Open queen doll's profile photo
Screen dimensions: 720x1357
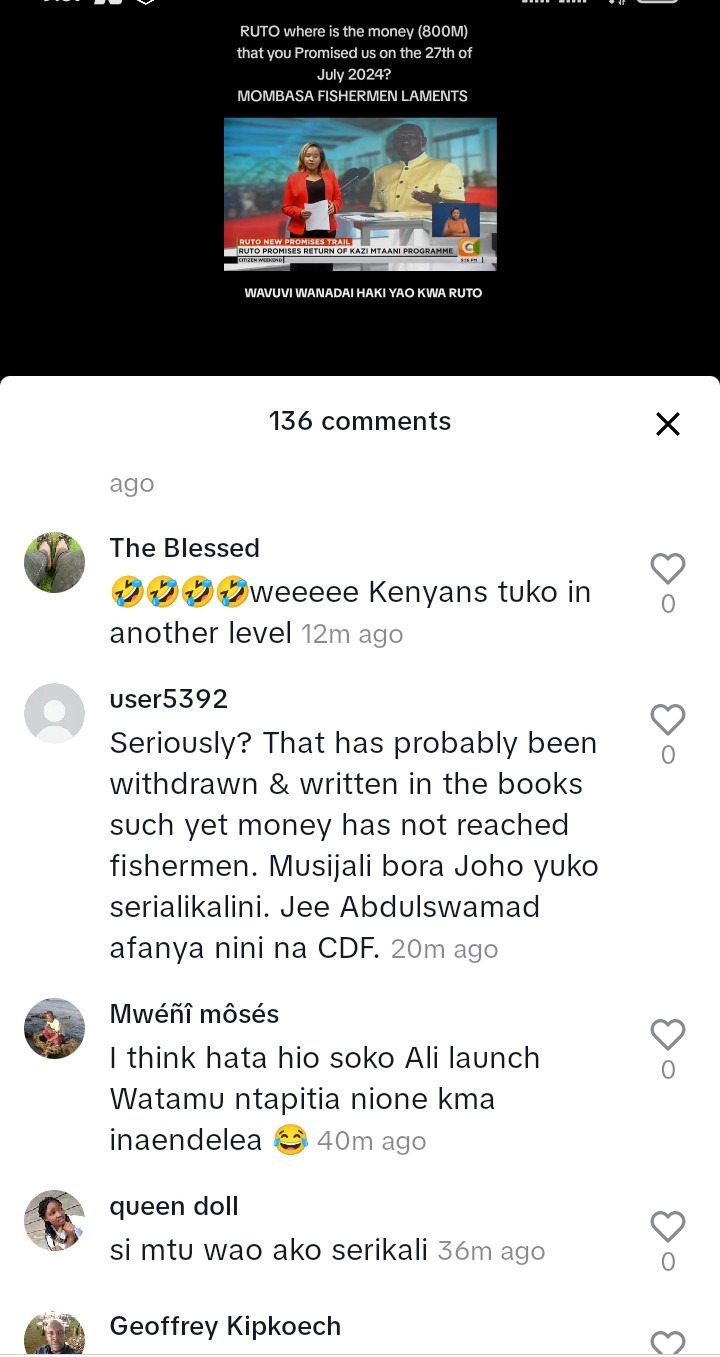[x=54, y=1220]
